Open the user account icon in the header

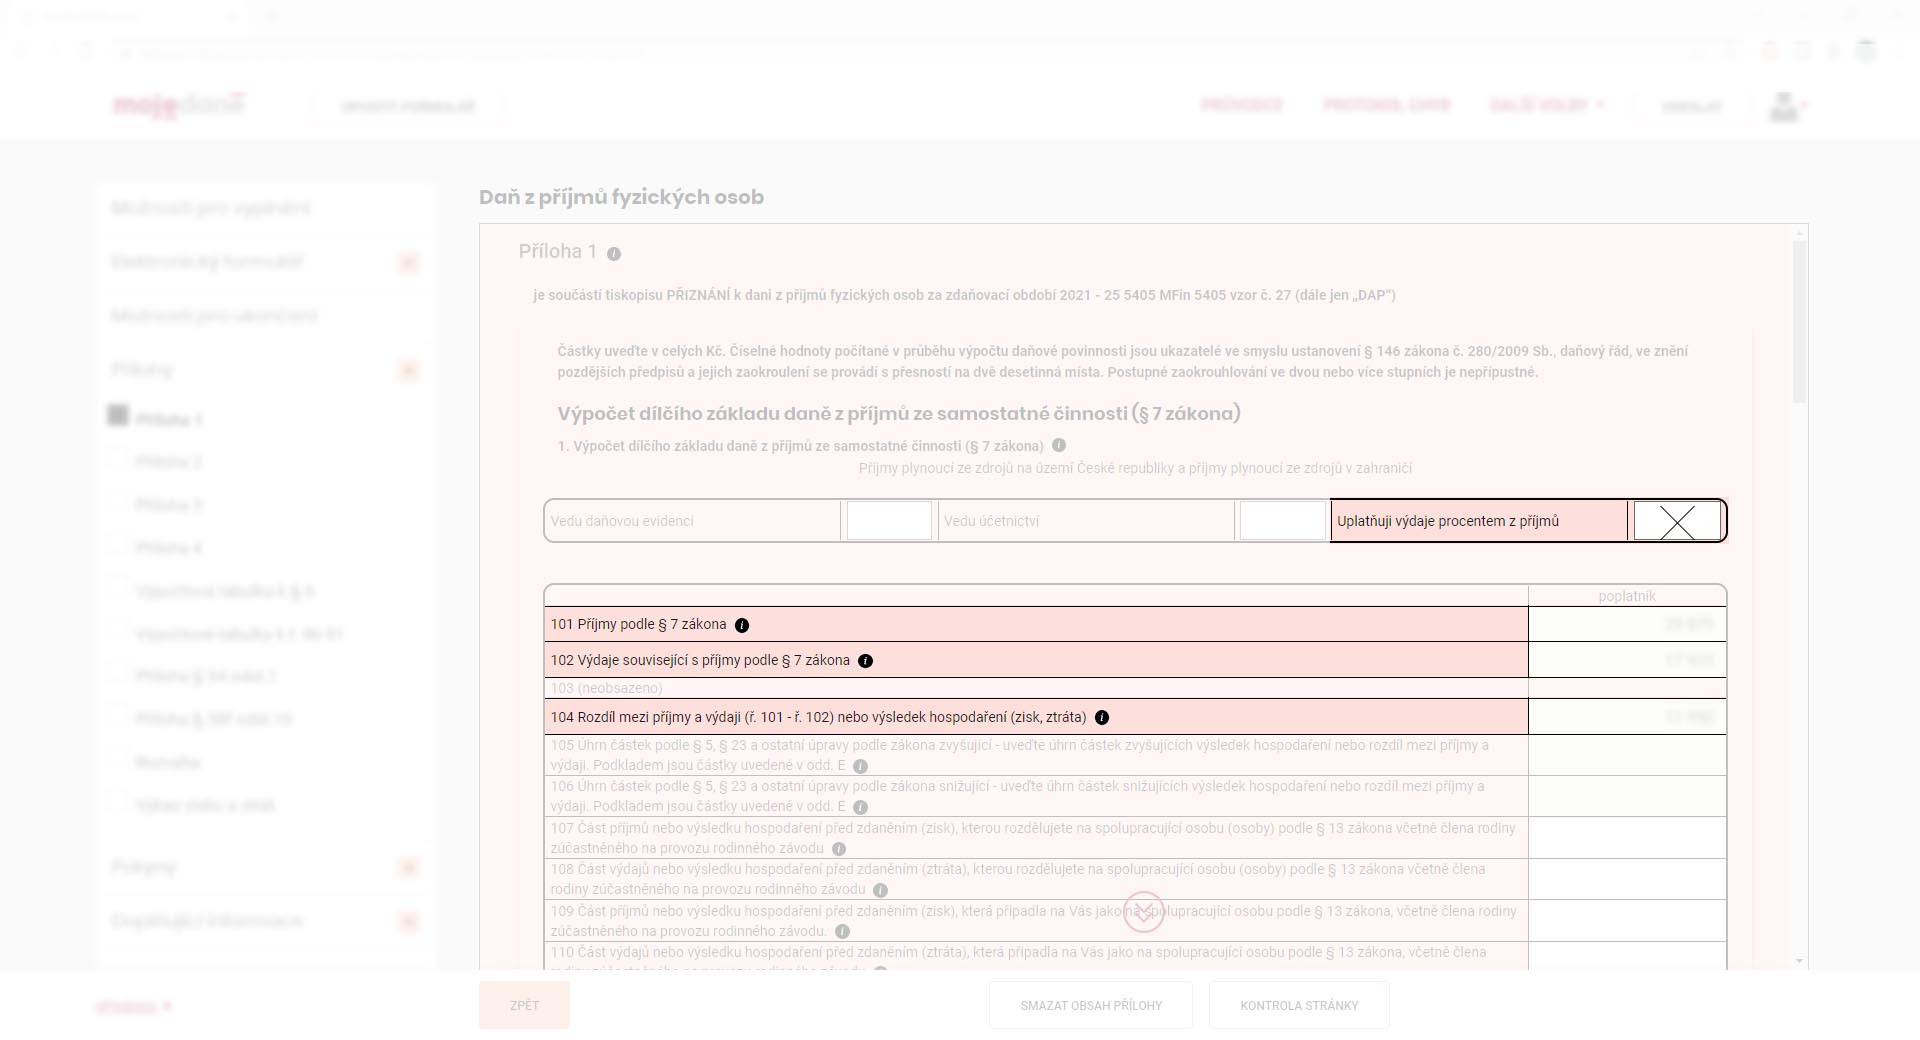tap(1784, 106)
